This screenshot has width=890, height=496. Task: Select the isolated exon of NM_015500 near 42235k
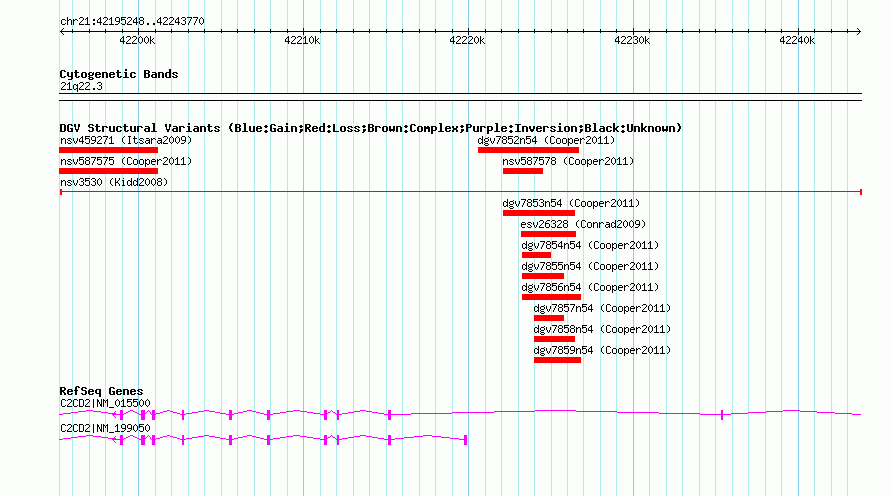[x=722, y=415]
